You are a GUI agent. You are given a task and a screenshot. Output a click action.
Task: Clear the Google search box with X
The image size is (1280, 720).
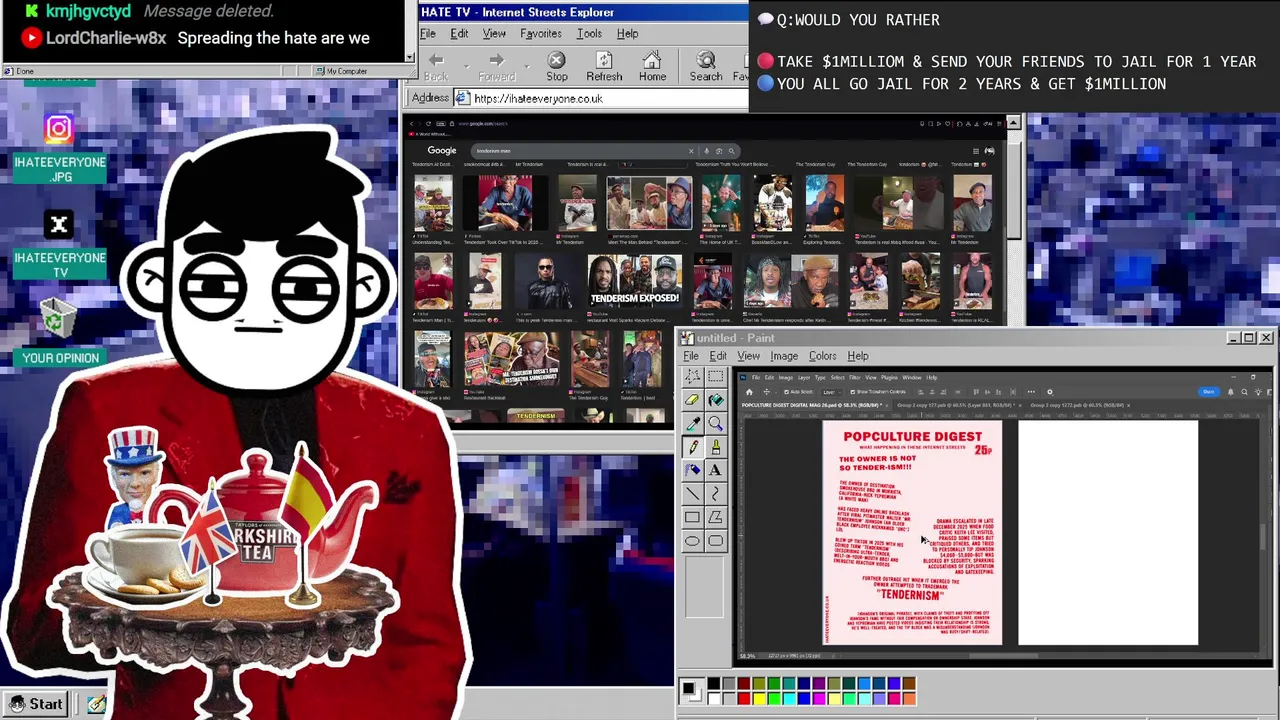pos(690,151)
